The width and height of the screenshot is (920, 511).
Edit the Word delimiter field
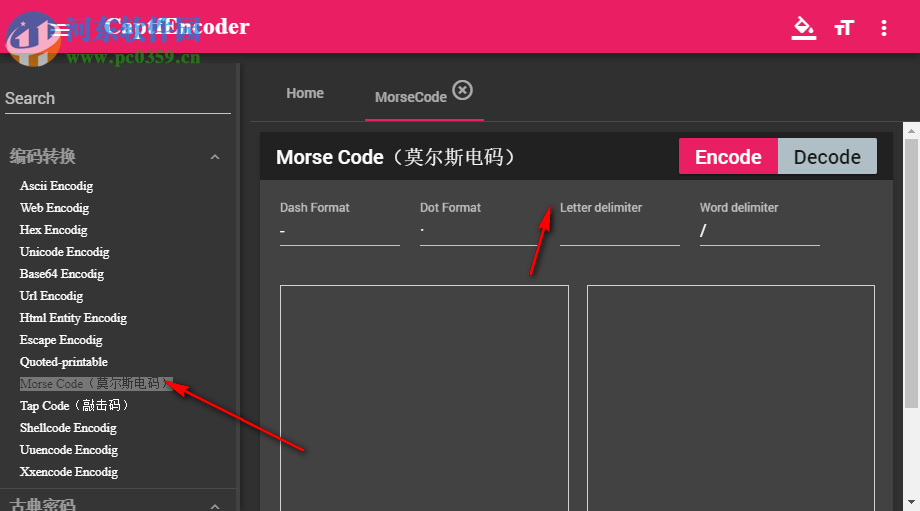pos(759,231)
